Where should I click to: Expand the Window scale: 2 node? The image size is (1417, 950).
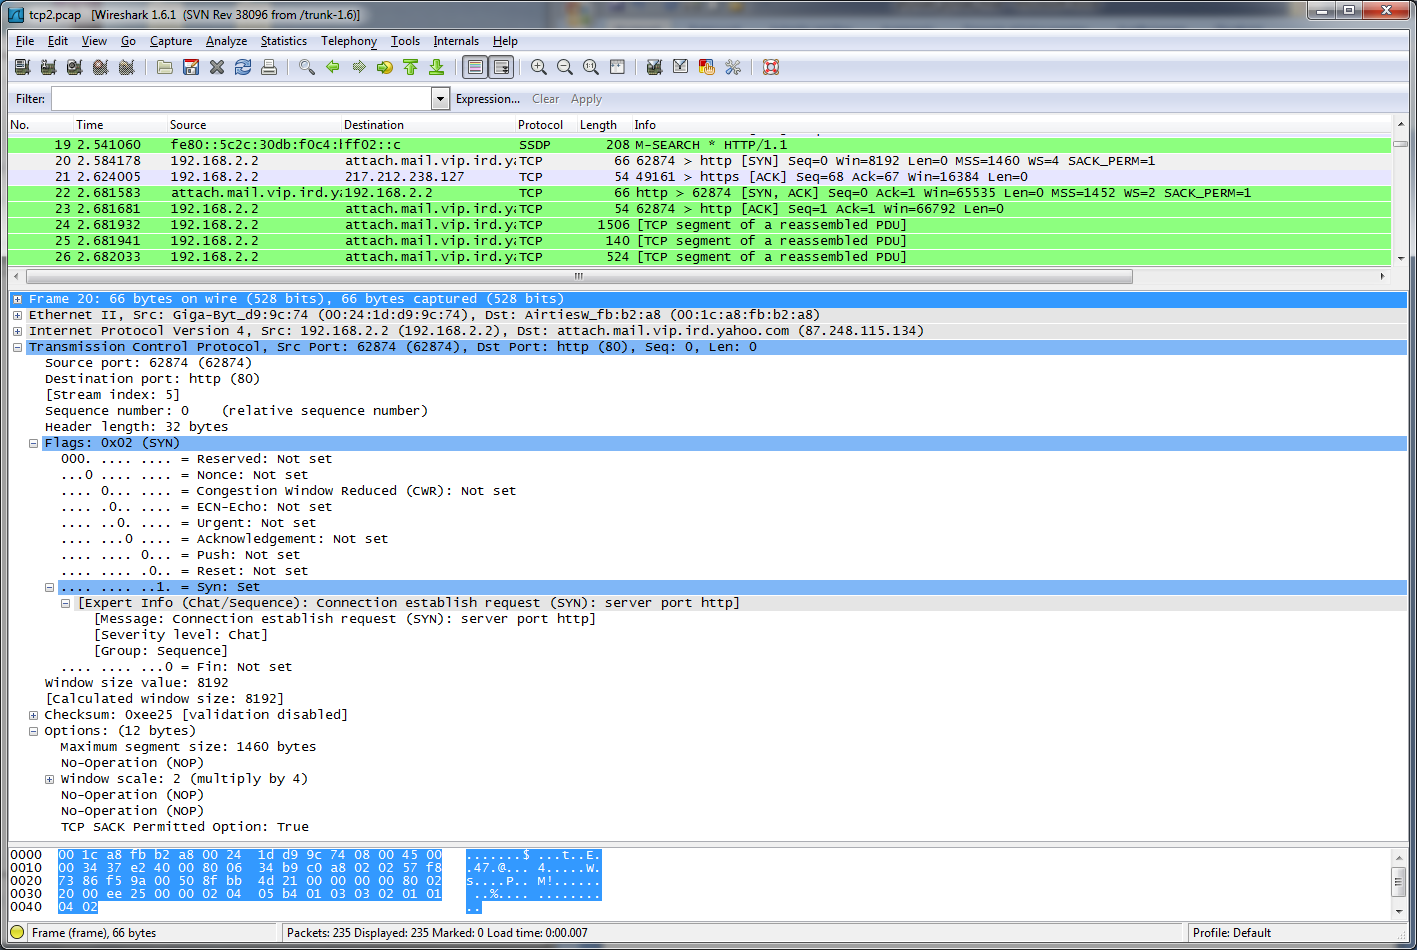(50, 779)
